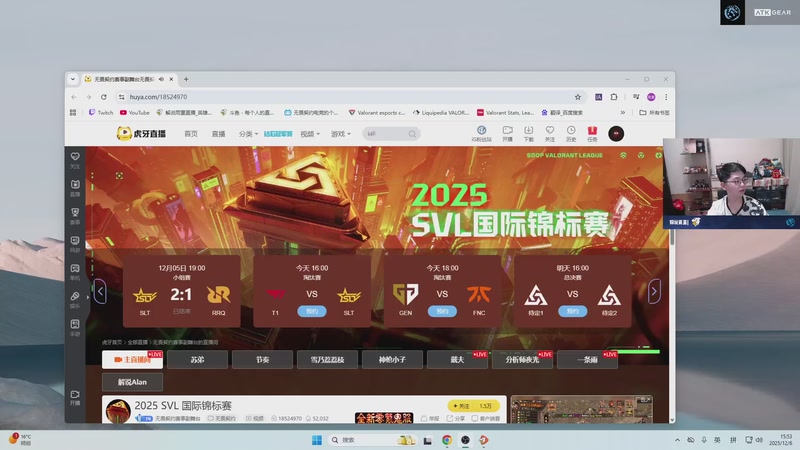The image size is (800, 450).
Task: Click the Huya search input field
Action: click(x=386, y=134)
